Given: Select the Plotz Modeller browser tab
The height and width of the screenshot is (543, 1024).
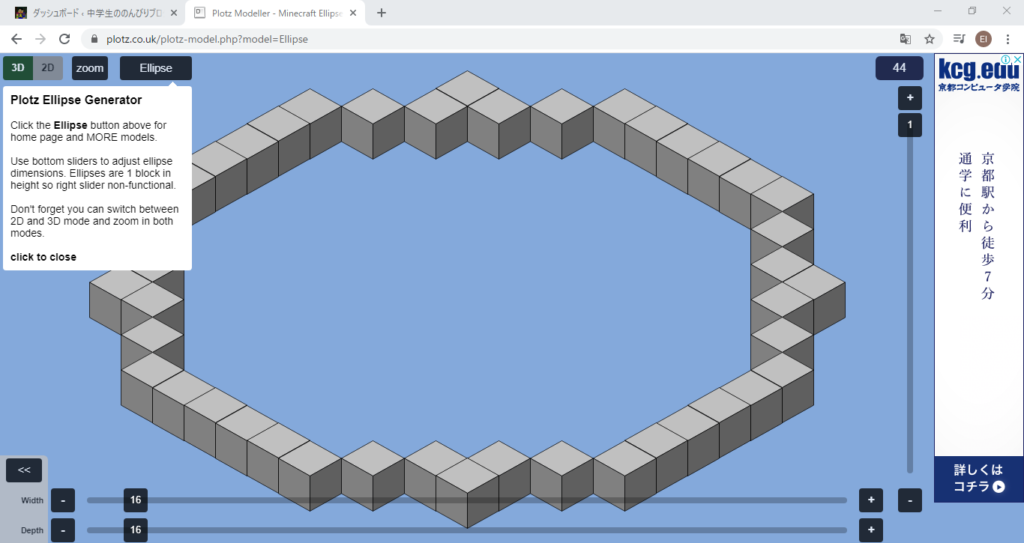Looking at the screenshot, I should point(276,13).
